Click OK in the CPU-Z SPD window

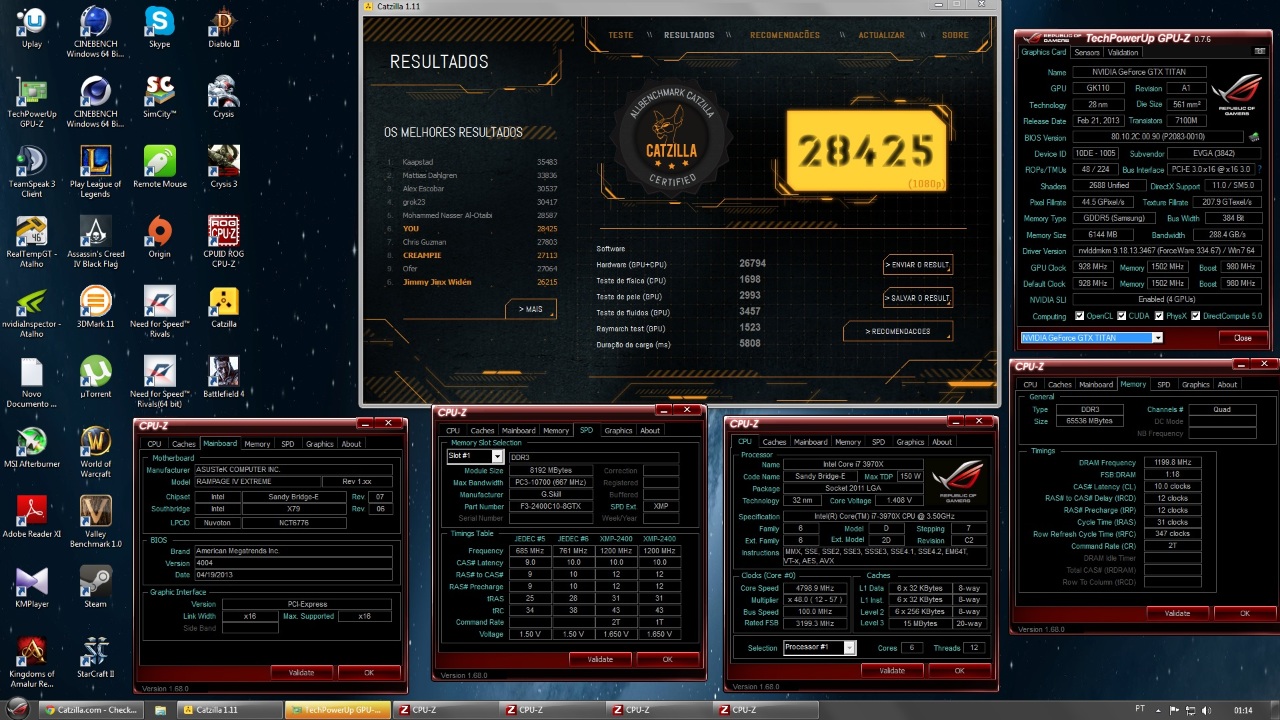coord(668,659)
